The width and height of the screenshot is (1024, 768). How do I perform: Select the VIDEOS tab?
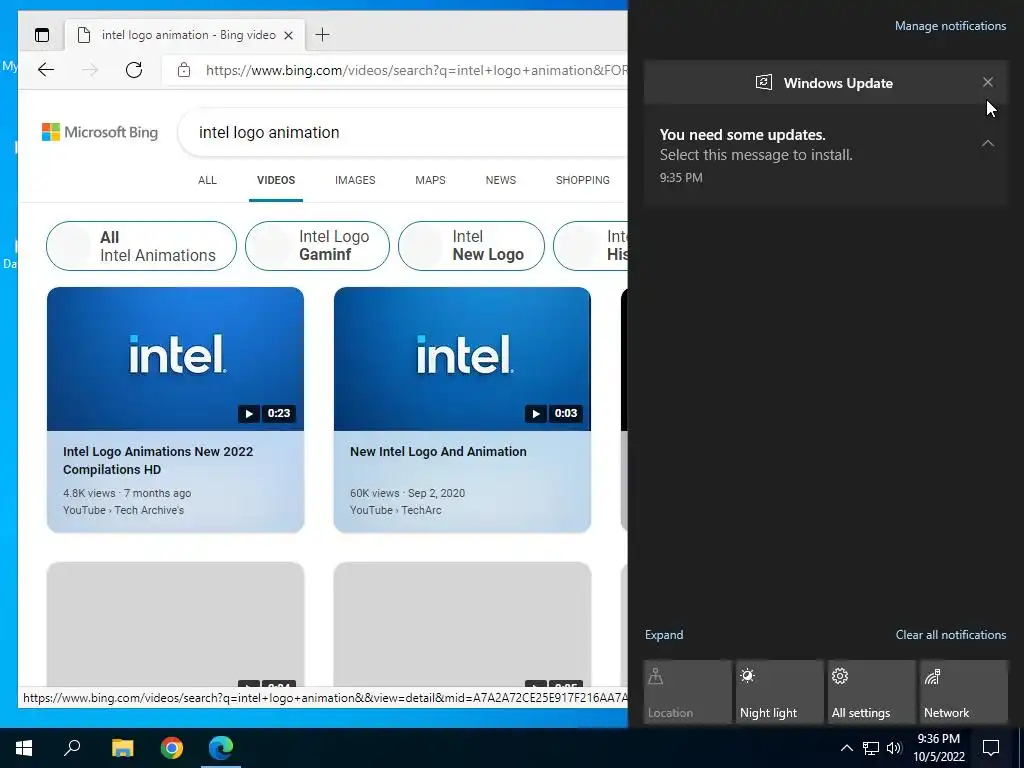click(x=276, y=180)
